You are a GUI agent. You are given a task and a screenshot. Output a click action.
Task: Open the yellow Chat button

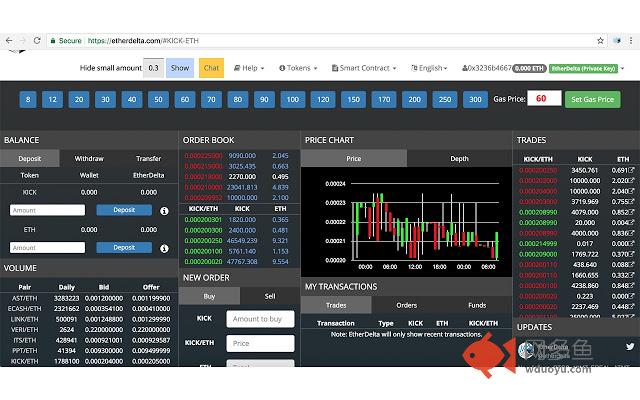211,68
